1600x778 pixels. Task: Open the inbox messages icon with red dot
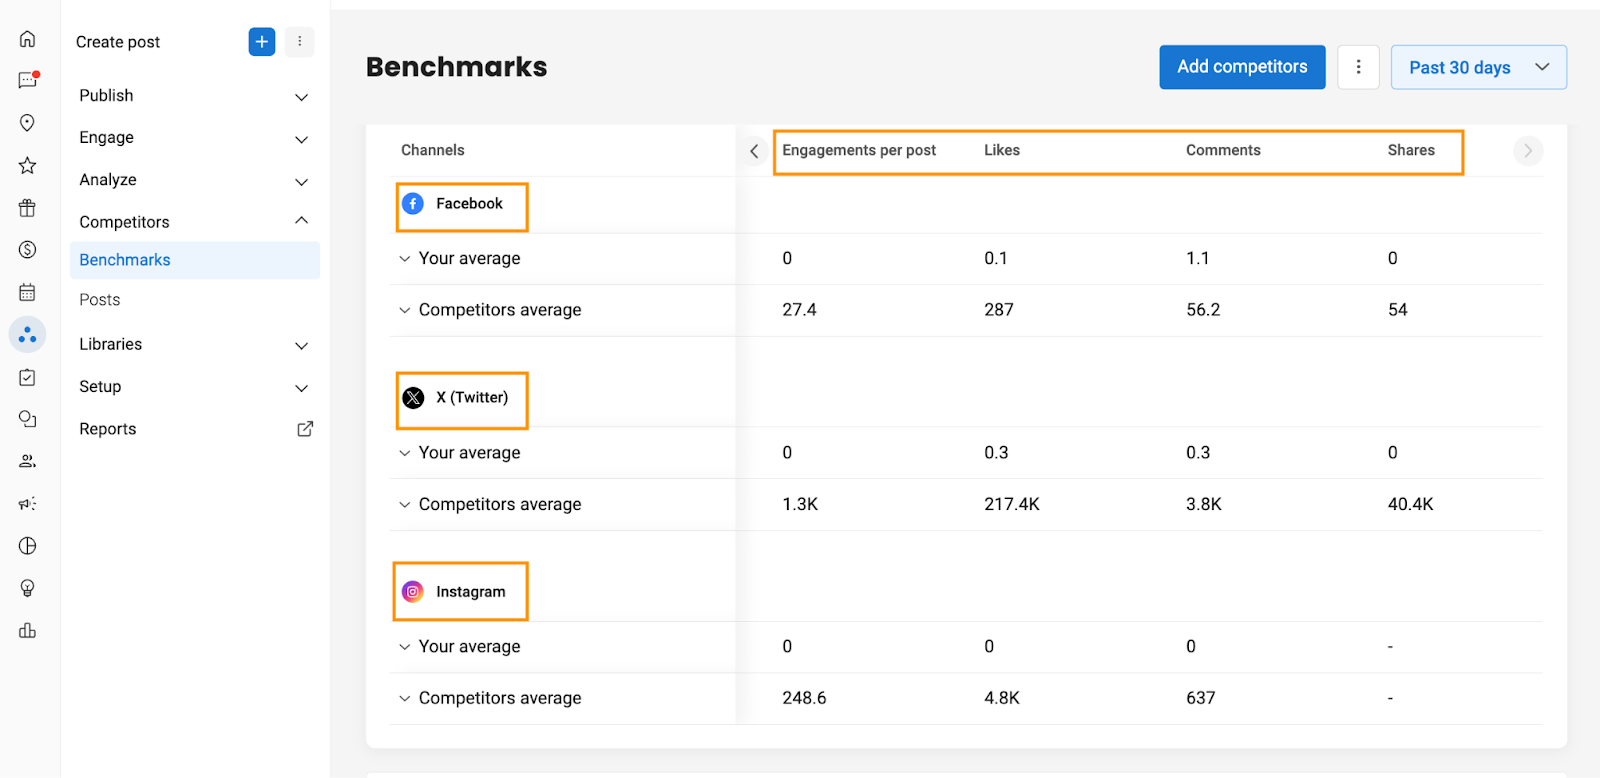coord(28,80)
